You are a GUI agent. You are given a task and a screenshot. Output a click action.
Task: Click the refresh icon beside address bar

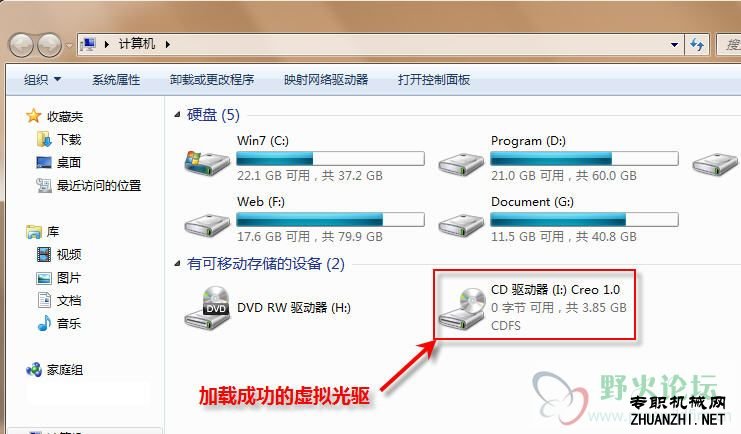[697, 45]
